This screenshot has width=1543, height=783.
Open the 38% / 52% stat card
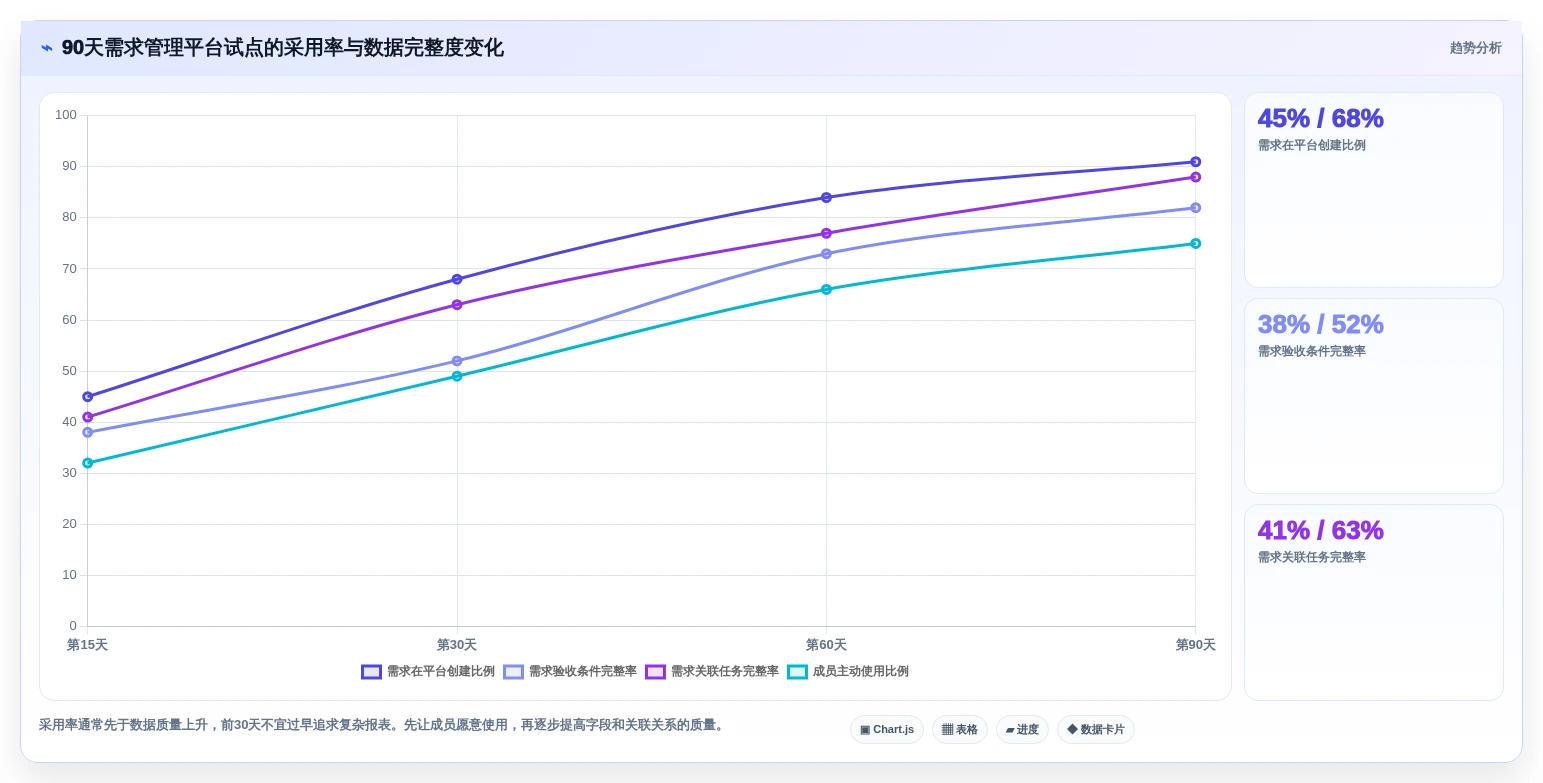(1373, 396)
